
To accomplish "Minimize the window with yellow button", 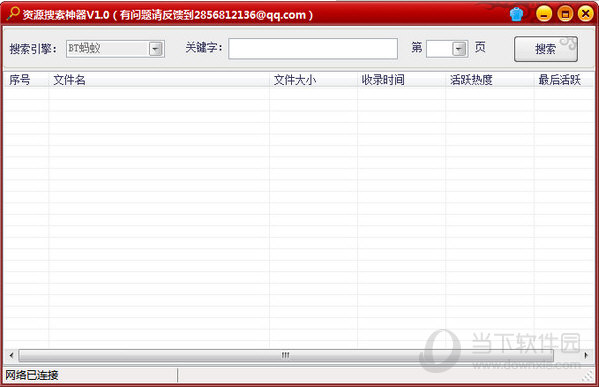I will point(544,14).
